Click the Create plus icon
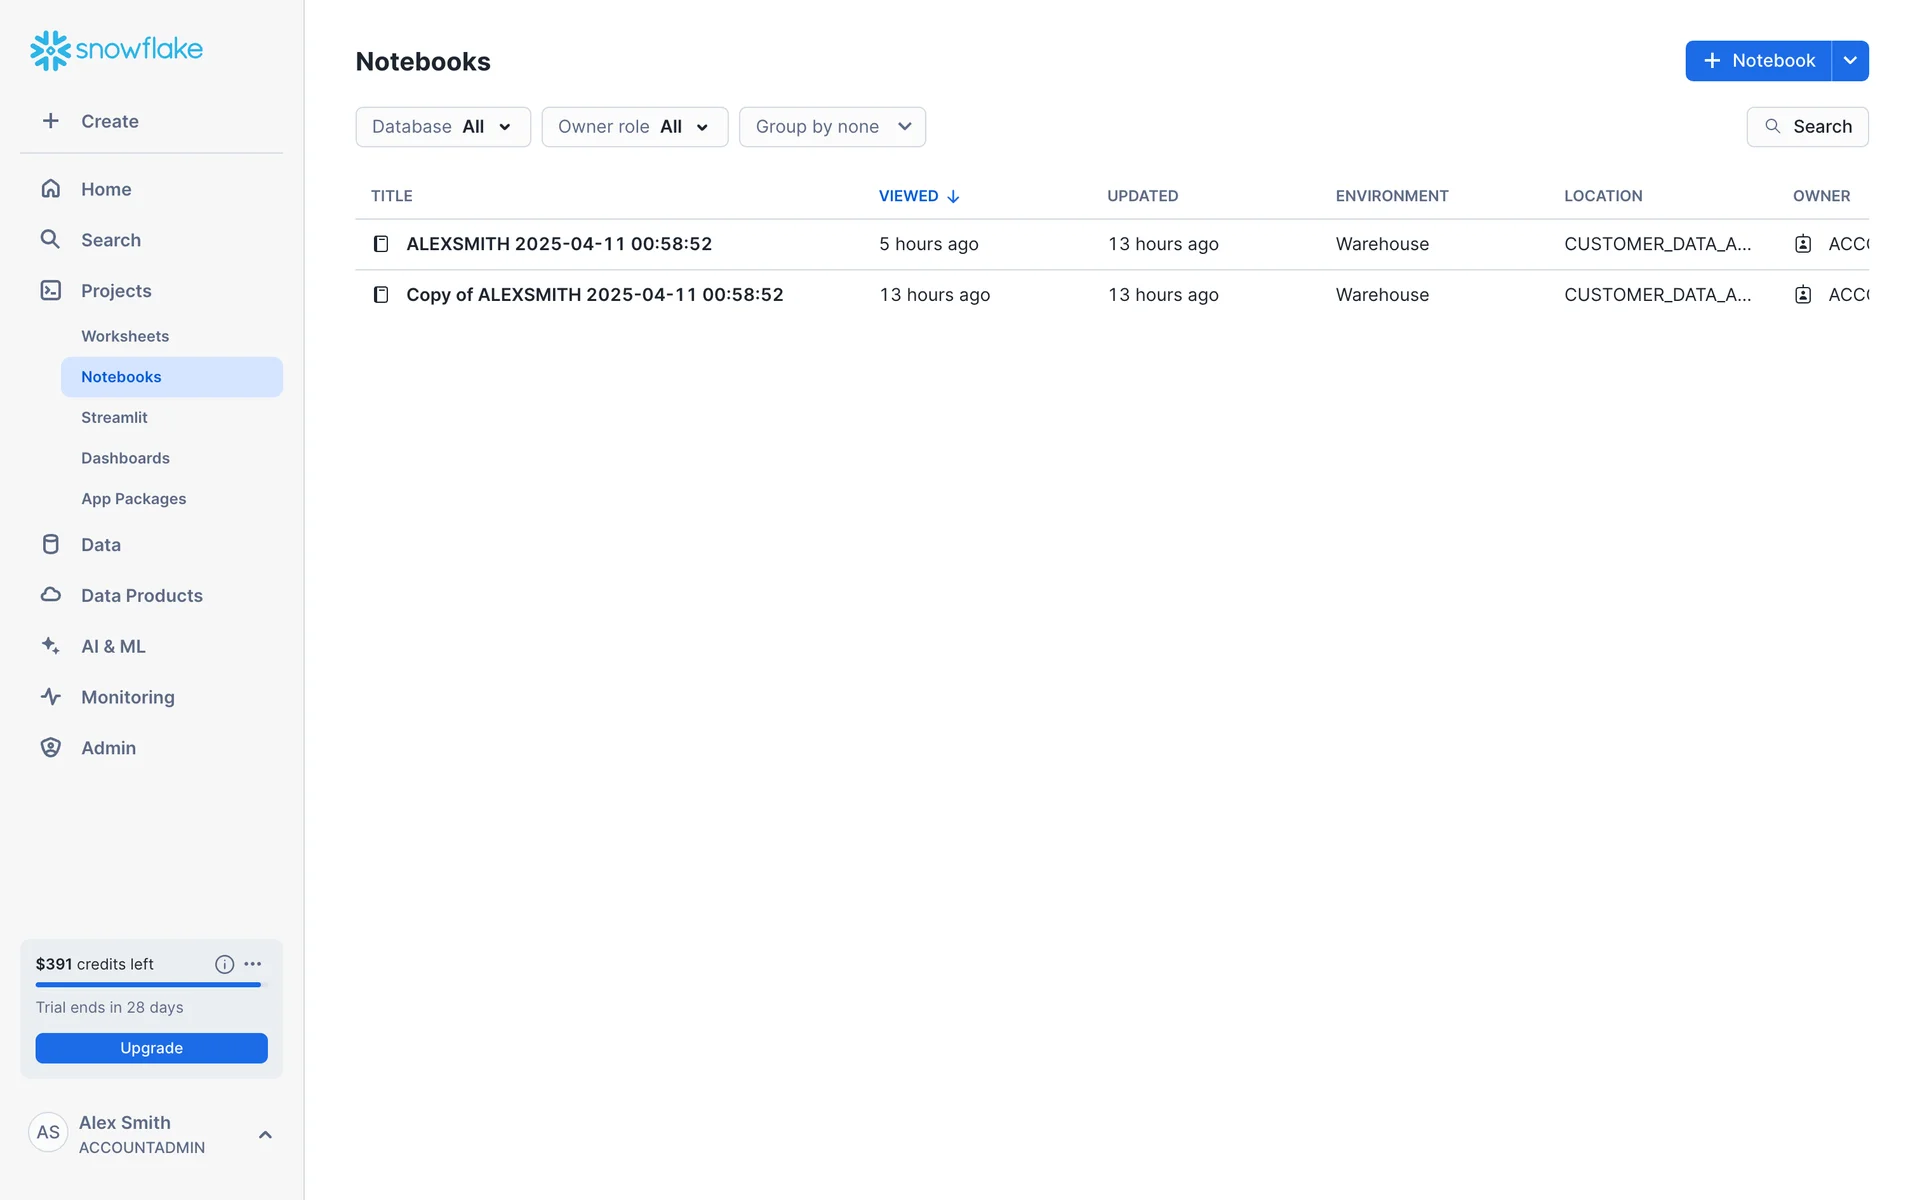Viewport: 1920px width, 1200px height. [x=50, y=121]
